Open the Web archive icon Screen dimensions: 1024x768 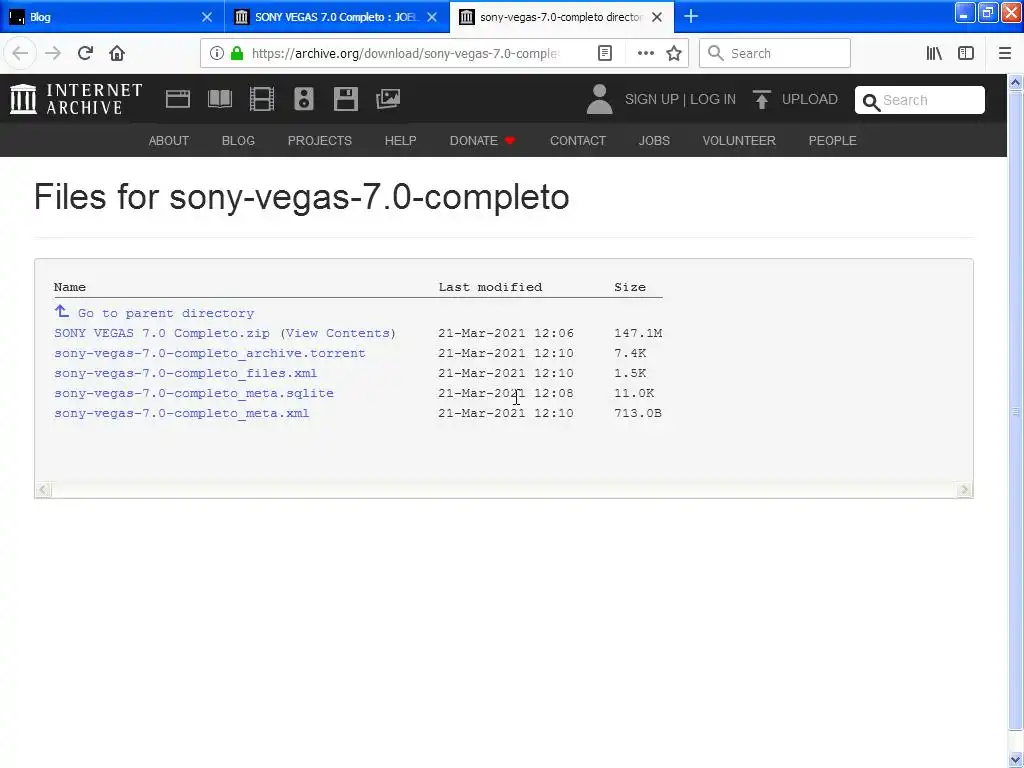(x=178, y=99)
